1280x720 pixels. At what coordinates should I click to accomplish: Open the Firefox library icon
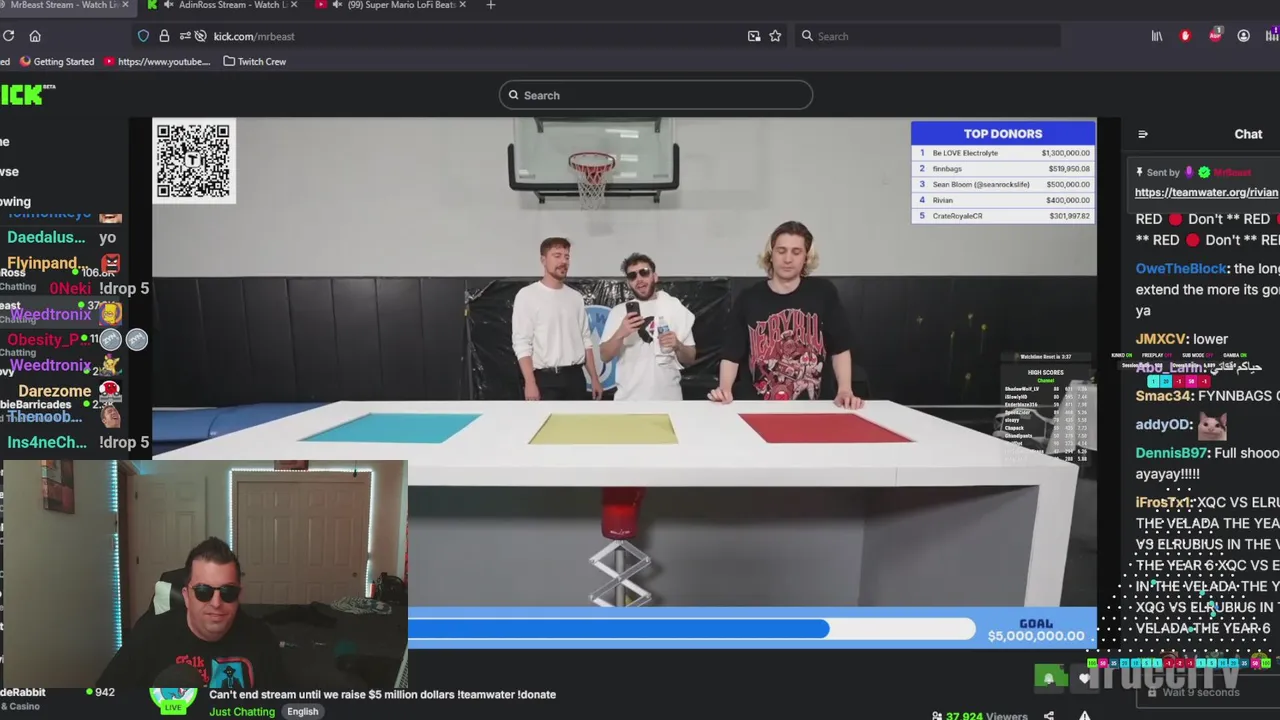coord(1157,36)
